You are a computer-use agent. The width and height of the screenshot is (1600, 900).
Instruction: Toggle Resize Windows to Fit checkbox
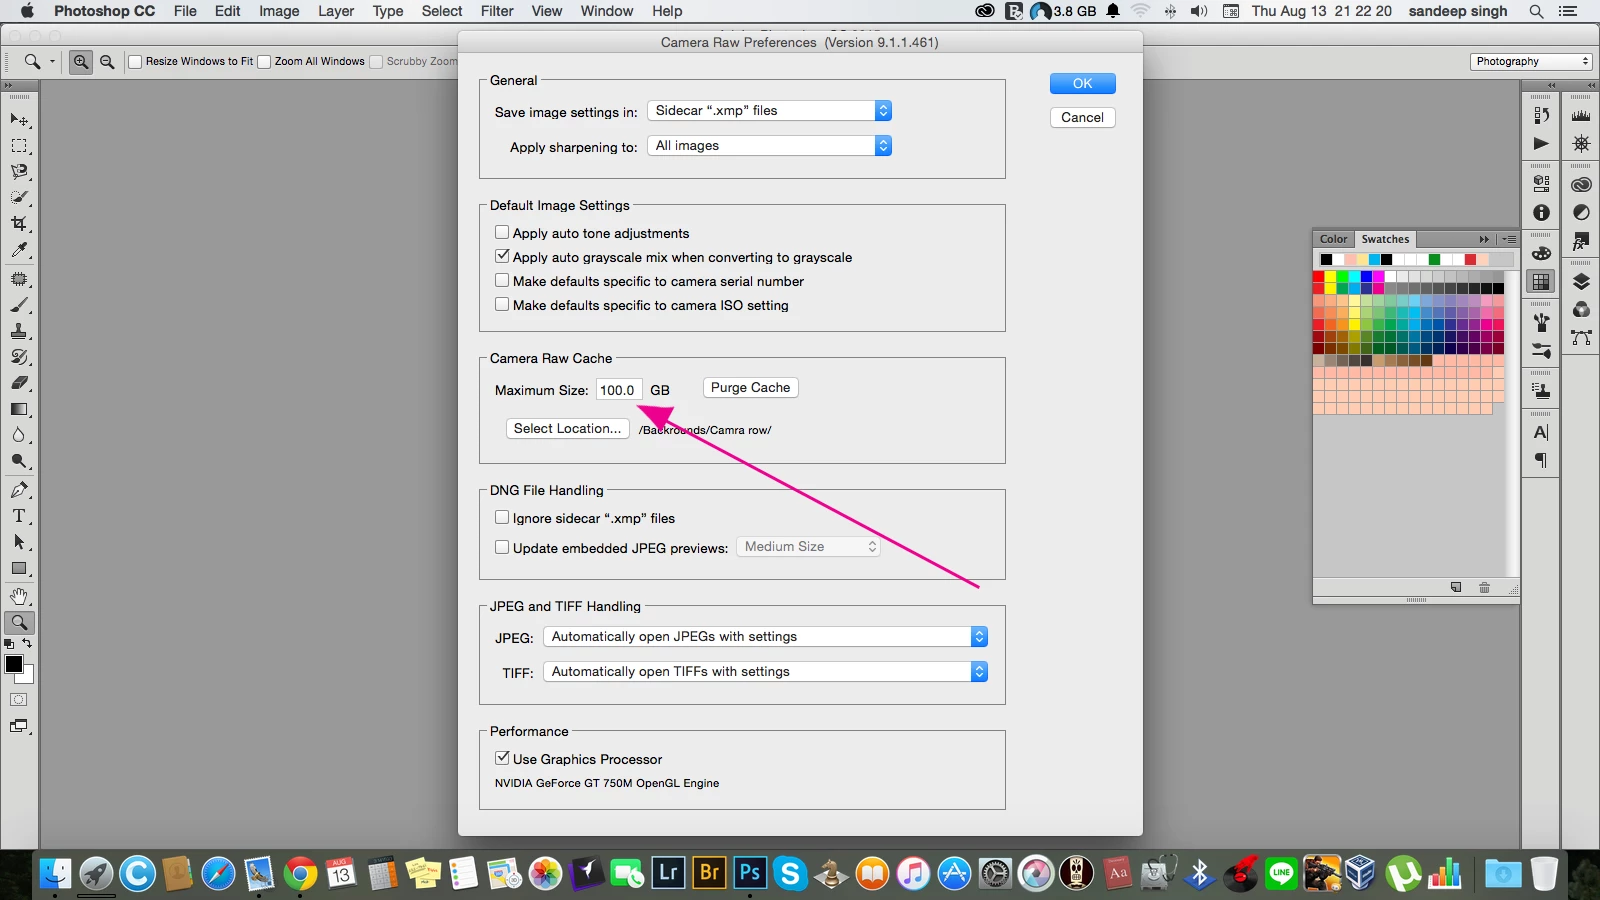(135, 62)
